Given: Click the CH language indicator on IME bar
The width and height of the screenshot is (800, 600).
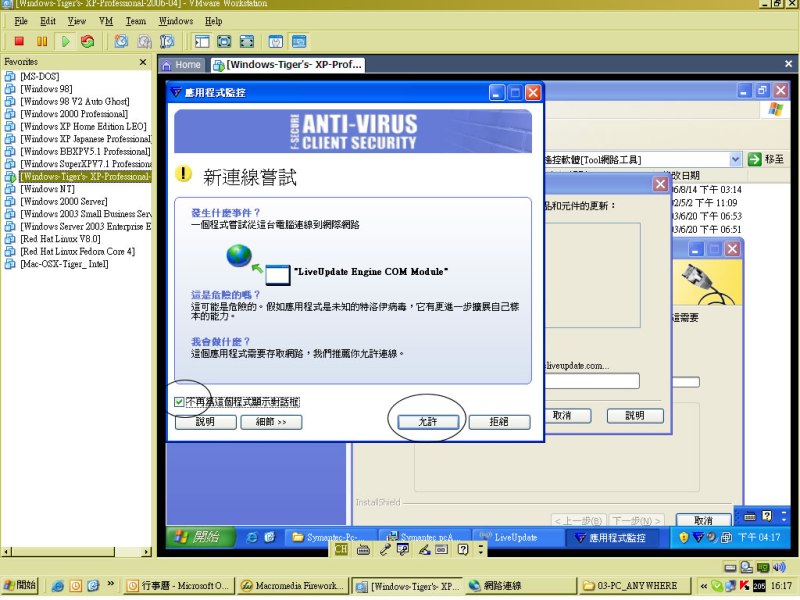Looking at the screenshot, I should coord(341,549).
